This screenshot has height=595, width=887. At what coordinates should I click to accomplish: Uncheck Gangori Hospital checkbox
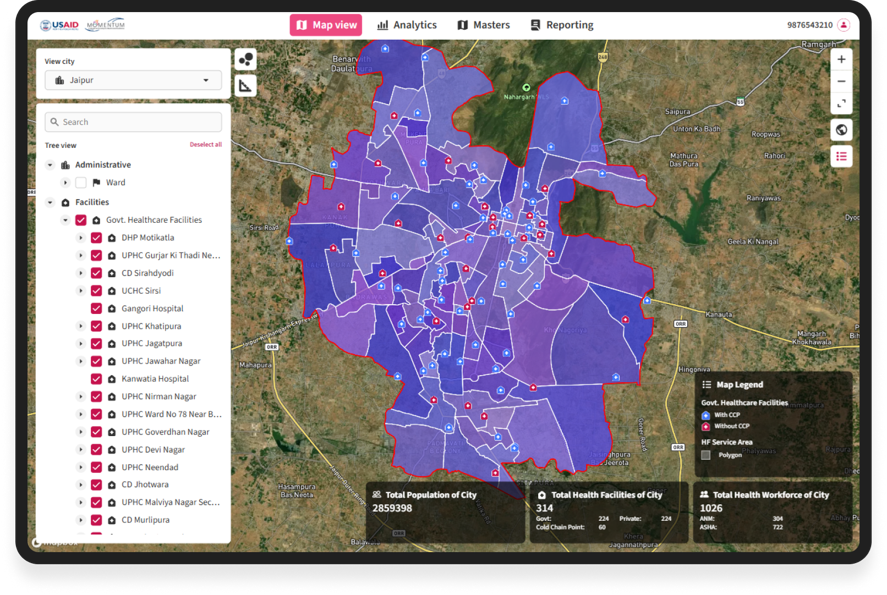coord(96,308)
